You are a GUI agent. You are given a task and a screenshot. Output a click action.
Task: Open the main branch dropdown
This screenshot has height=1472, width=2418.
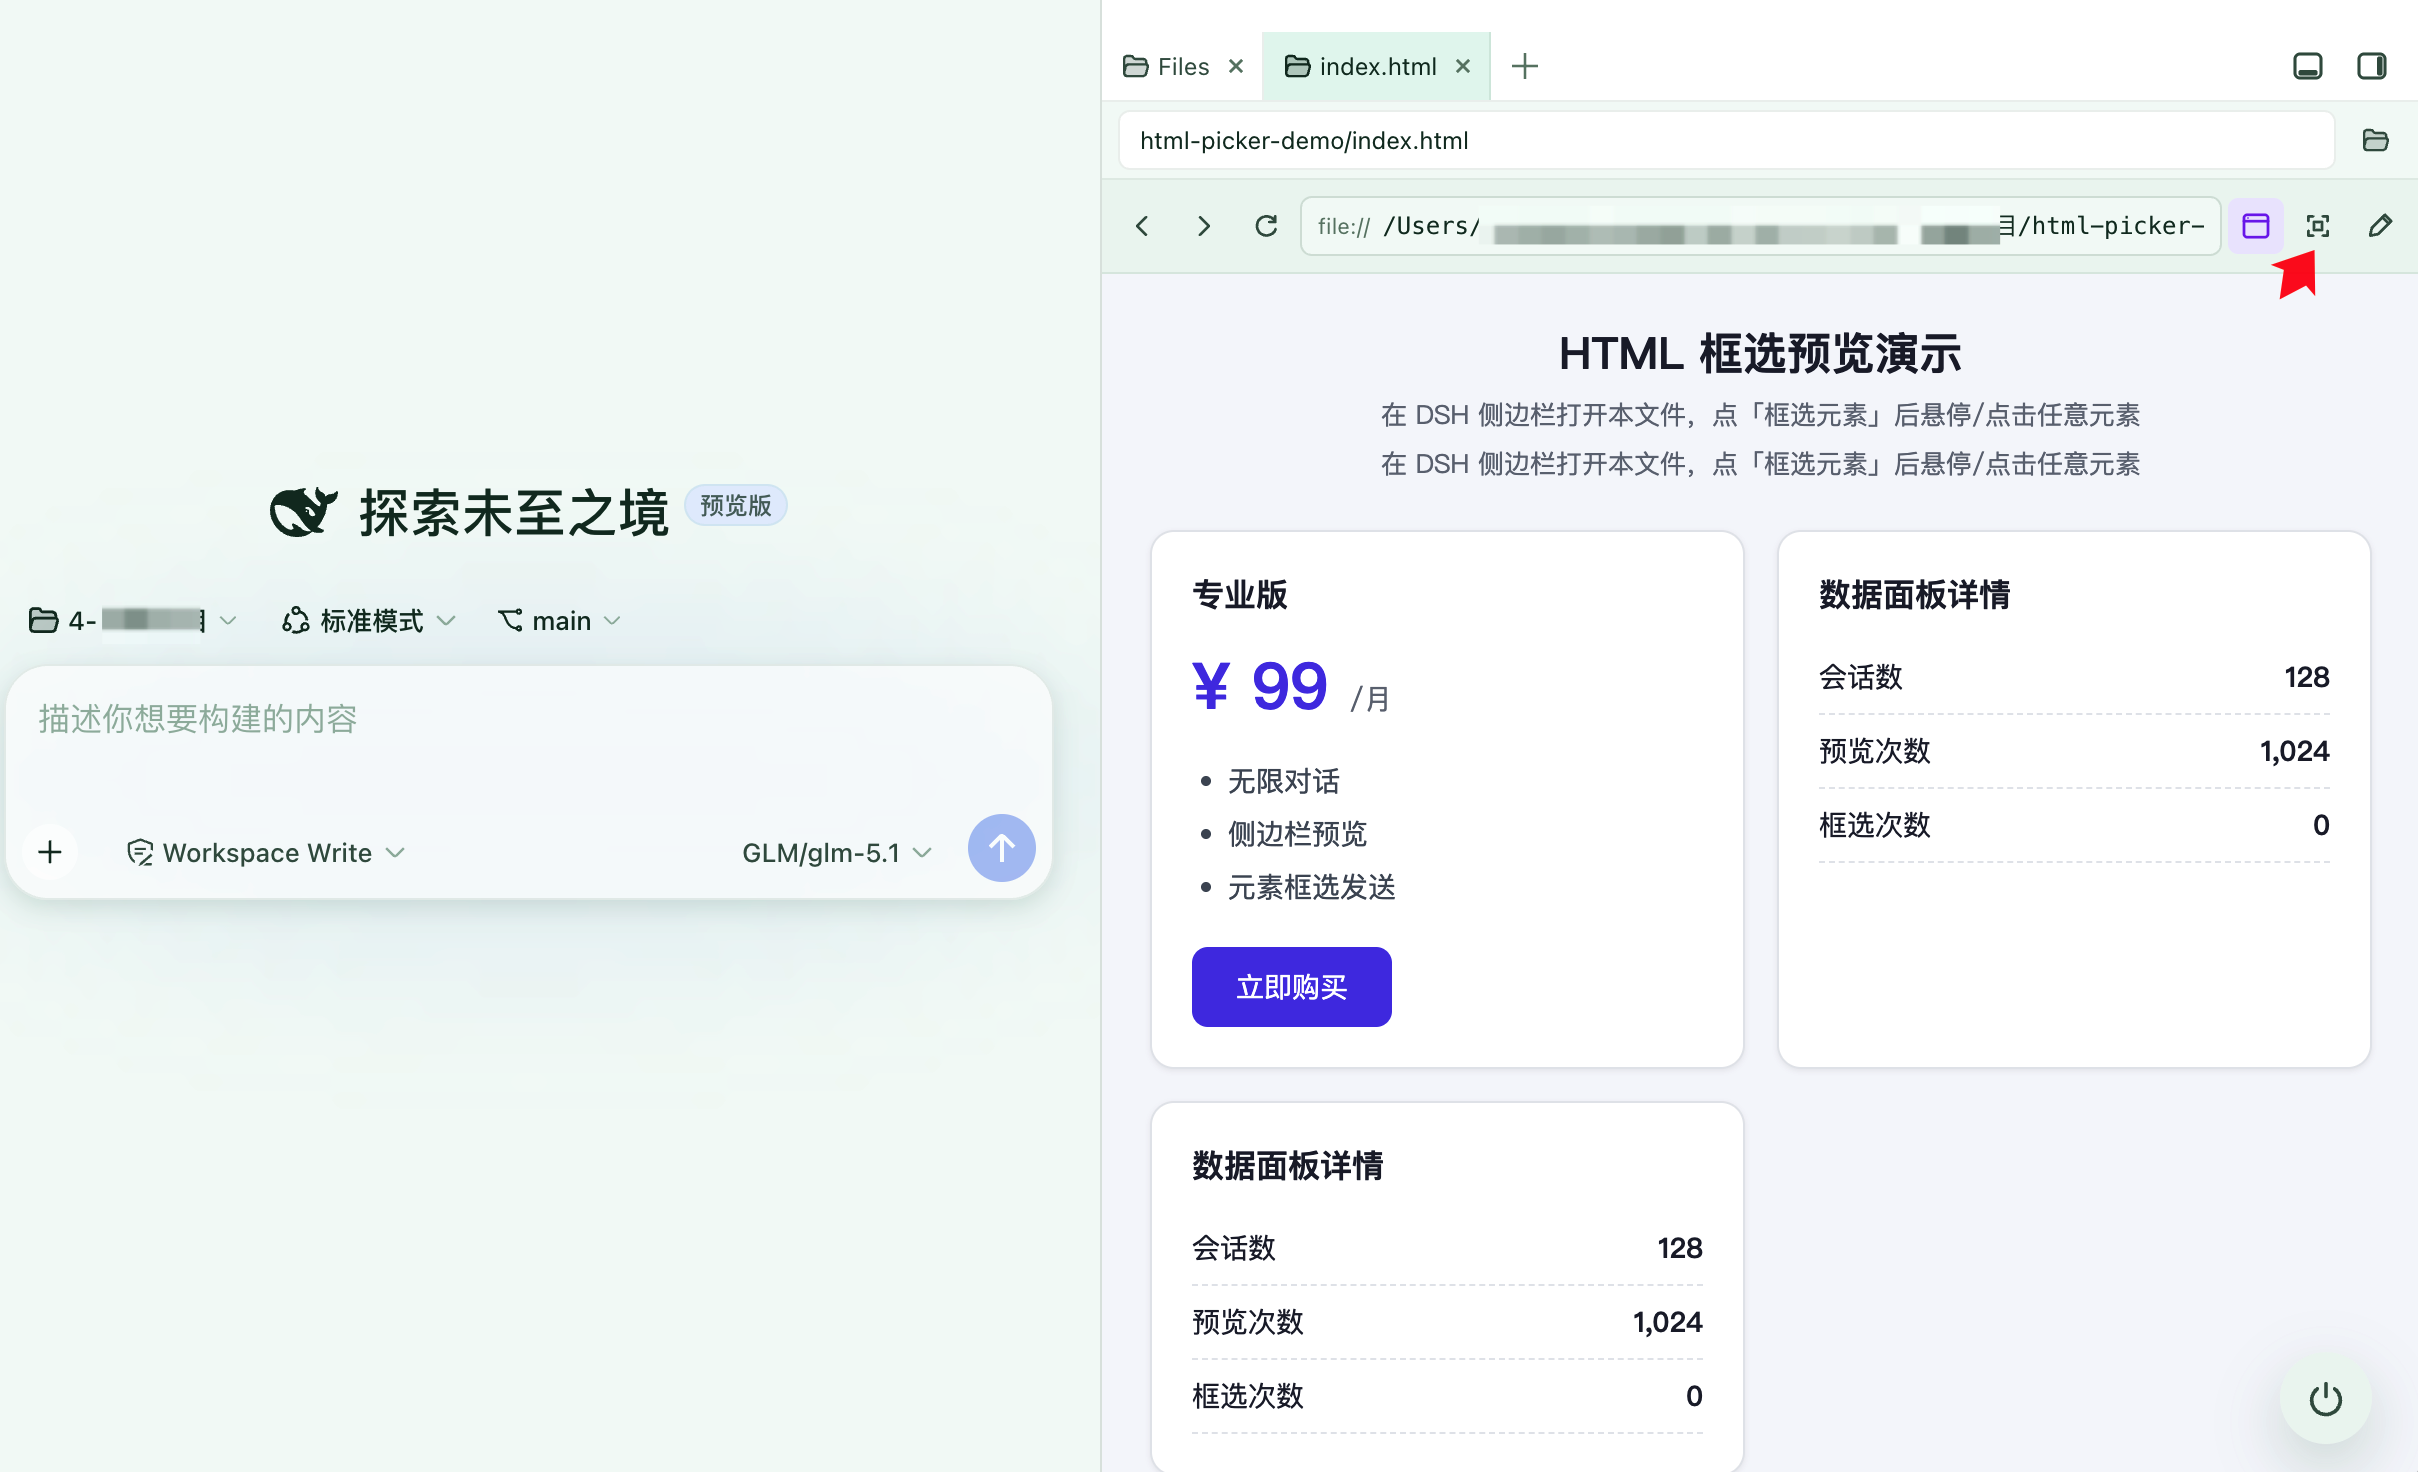[560, 620]
